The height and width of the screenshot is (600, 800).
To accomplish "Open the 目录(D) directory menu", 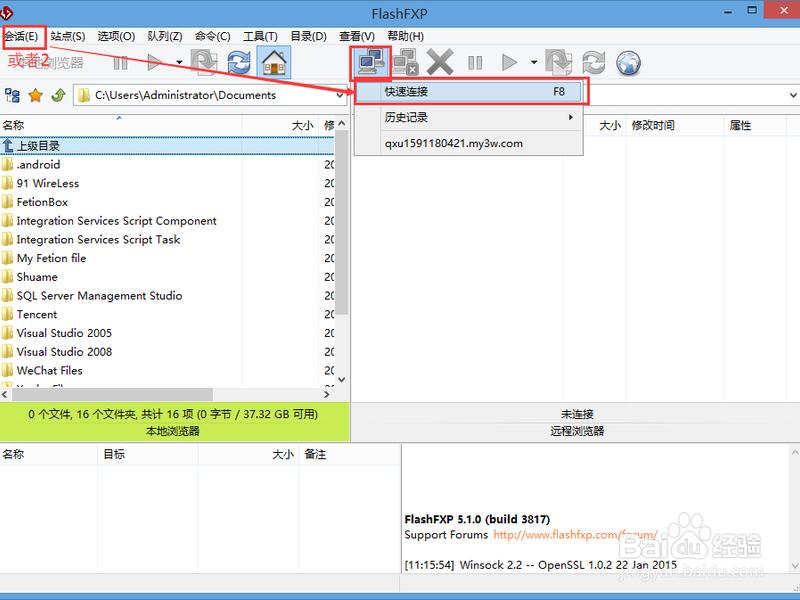I will pos(308,36).
